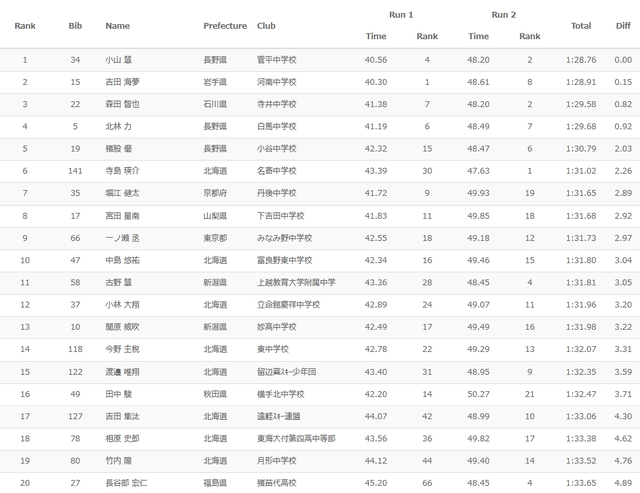Click Run 1 time 43.36
640x493 pixels.
point(376,282)
